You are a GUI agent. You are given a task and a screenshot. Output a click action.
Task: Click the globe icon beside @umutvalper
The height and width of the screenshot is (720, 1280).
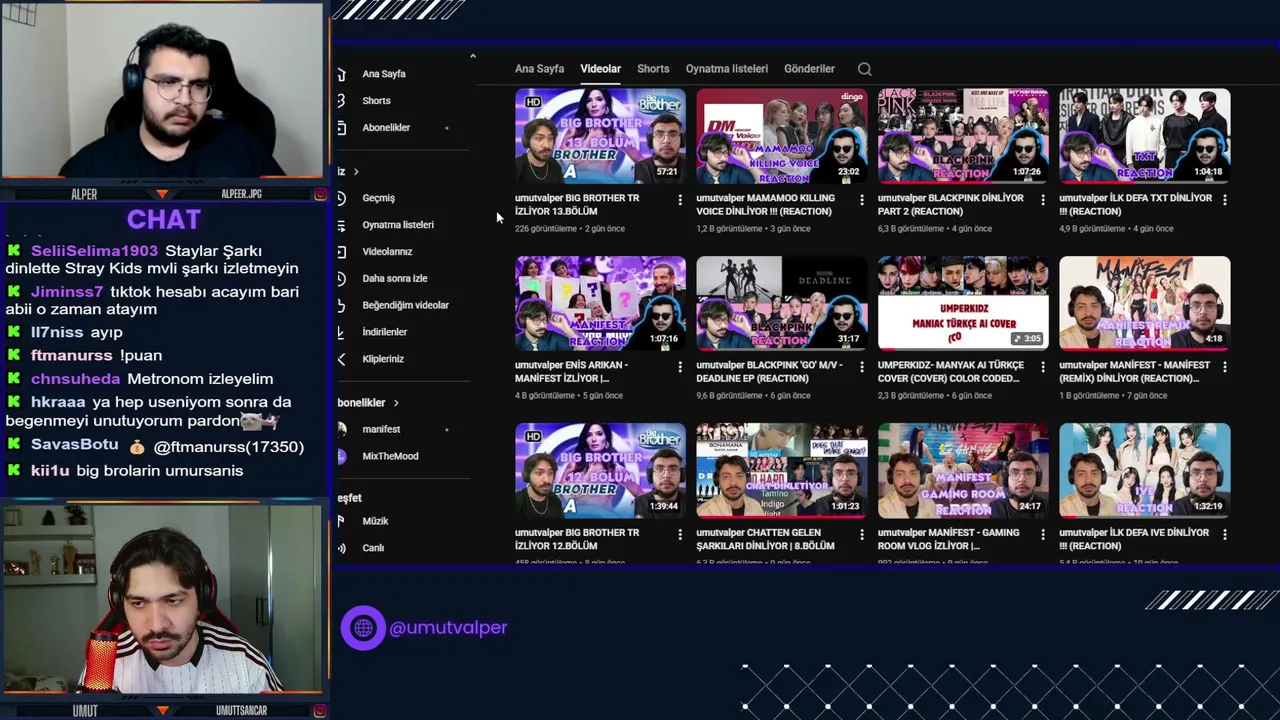tap(363, 628)
